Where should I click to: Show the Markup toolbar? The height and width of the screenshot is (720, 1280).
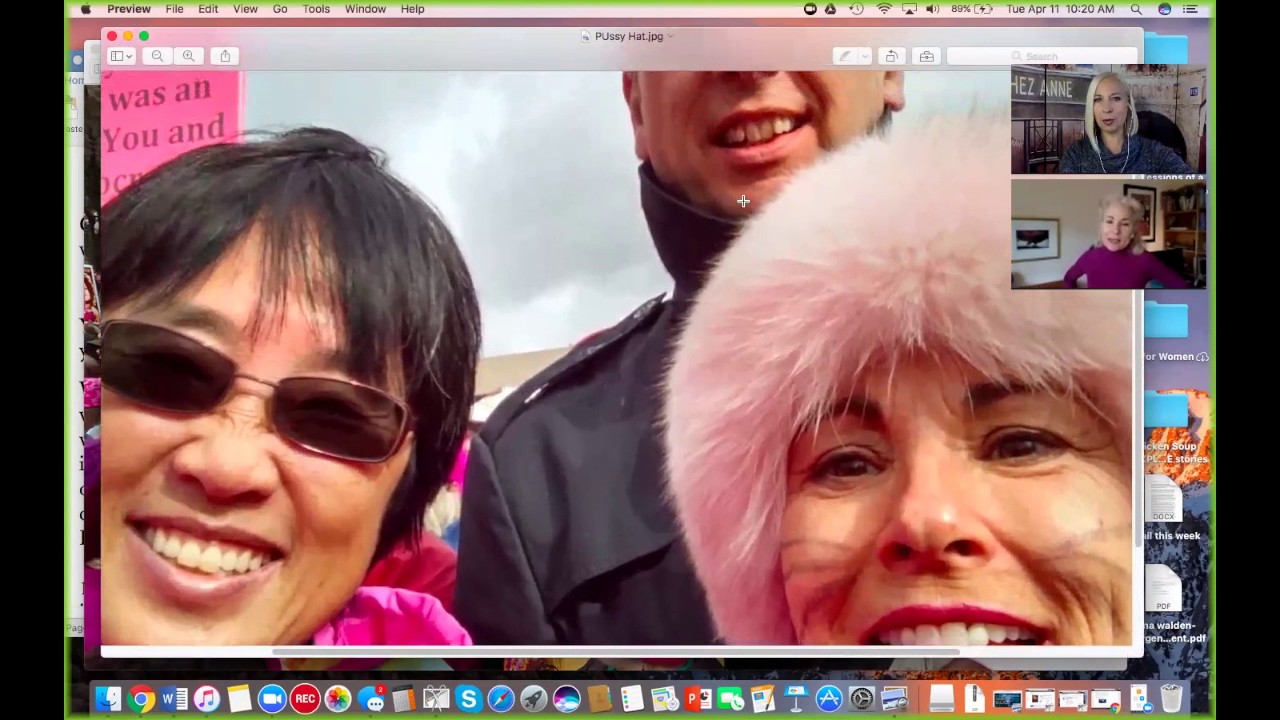927,57
